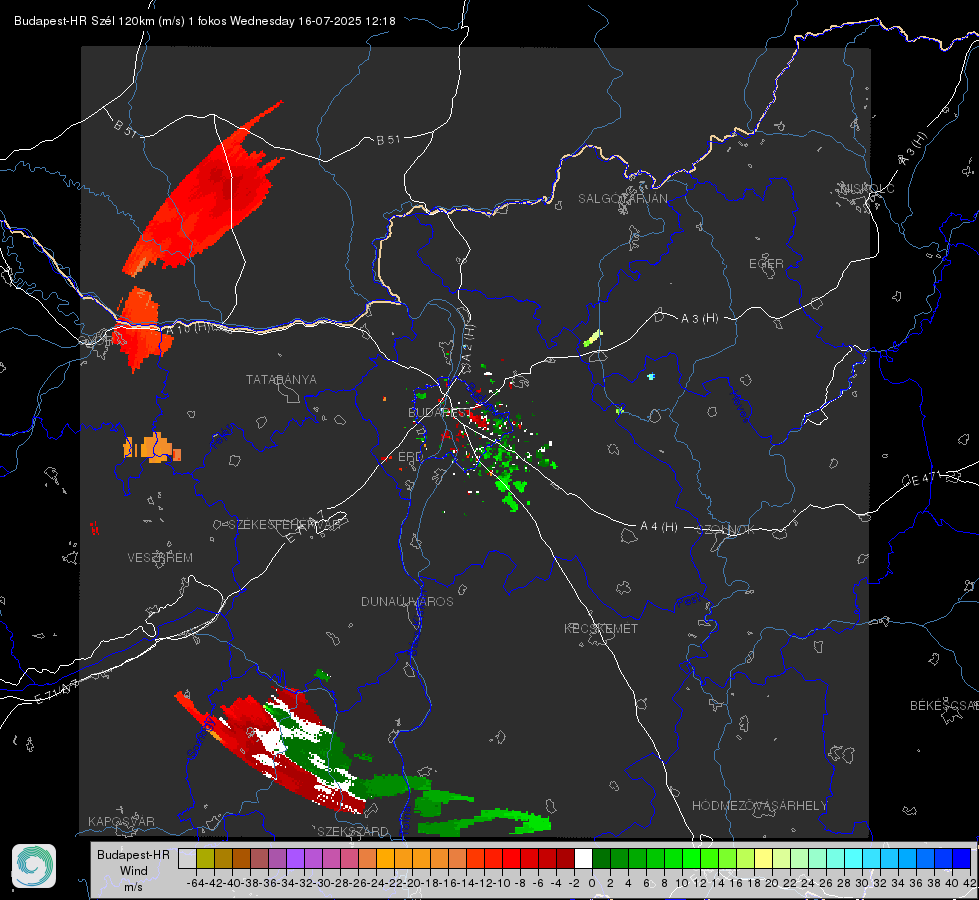Image resolution: width=979 pixels, height=900 pixels.
Task: Click the swirl logo icon beside the legend
Action: (x=34, y=866)
